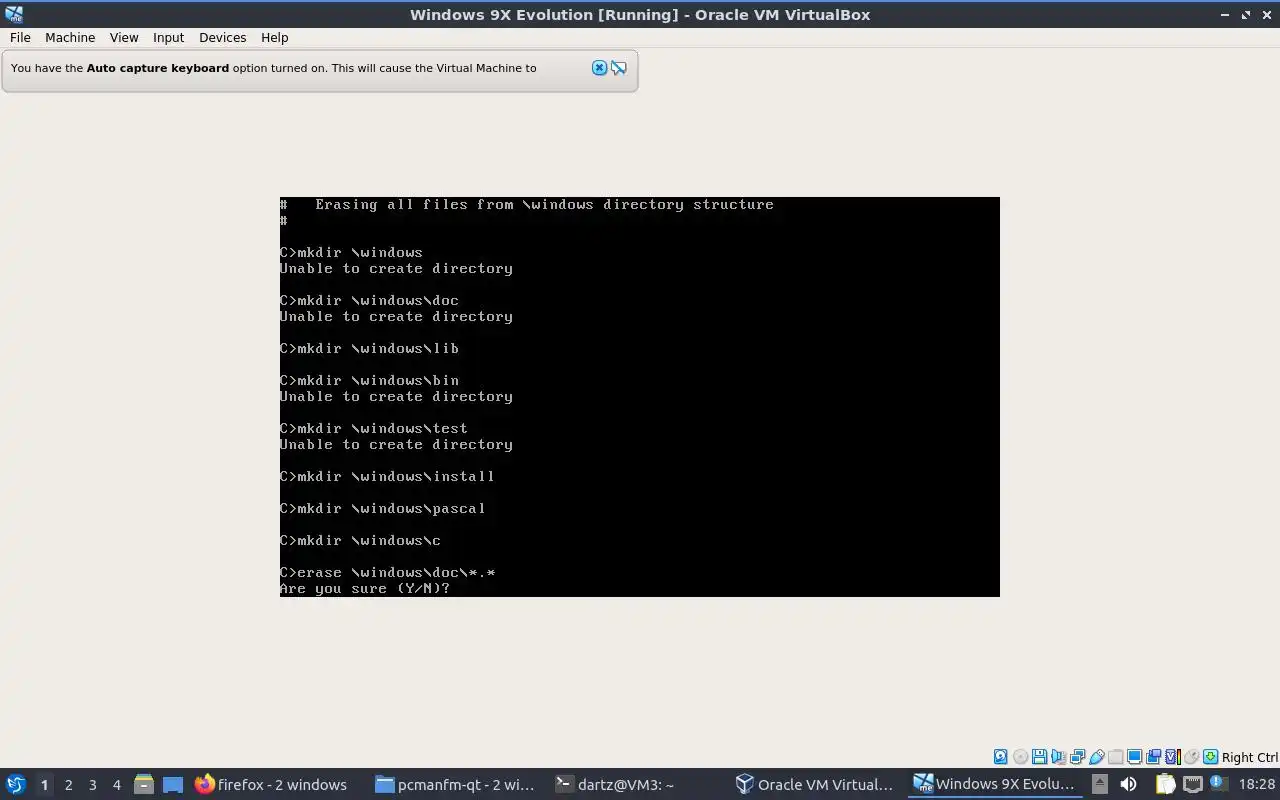Screen dimensions: 1280x800
Task: Click the update notifier tray icon
Action: tap(1219, 782)
